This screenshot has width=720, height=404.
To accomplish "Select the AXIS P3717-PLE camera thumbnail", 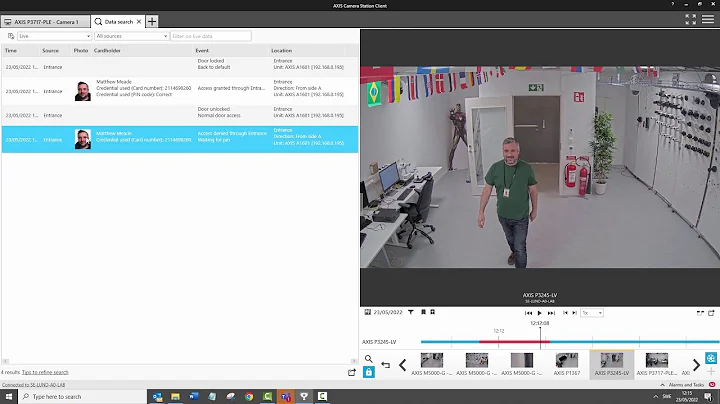I will (657, 364).
